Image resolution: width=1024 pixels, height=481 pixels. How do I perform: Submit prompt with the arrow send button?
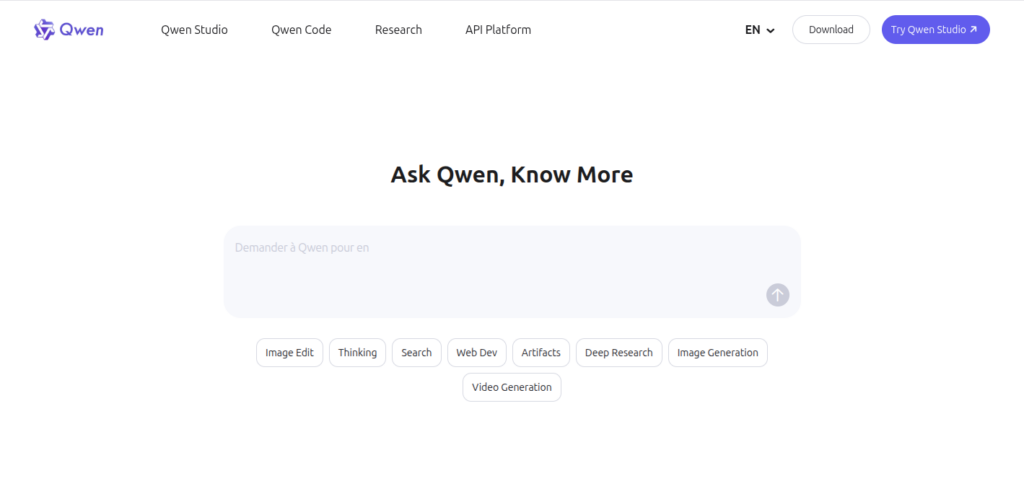[777, 294]
